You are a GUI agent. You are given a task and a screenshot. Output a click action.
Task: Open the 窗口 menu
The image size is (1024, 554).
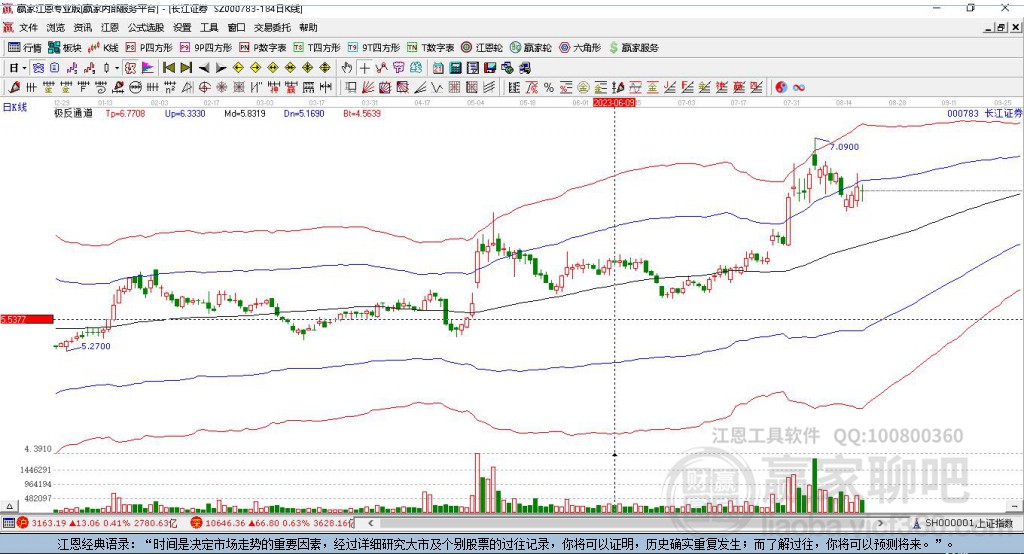(236, 27)
